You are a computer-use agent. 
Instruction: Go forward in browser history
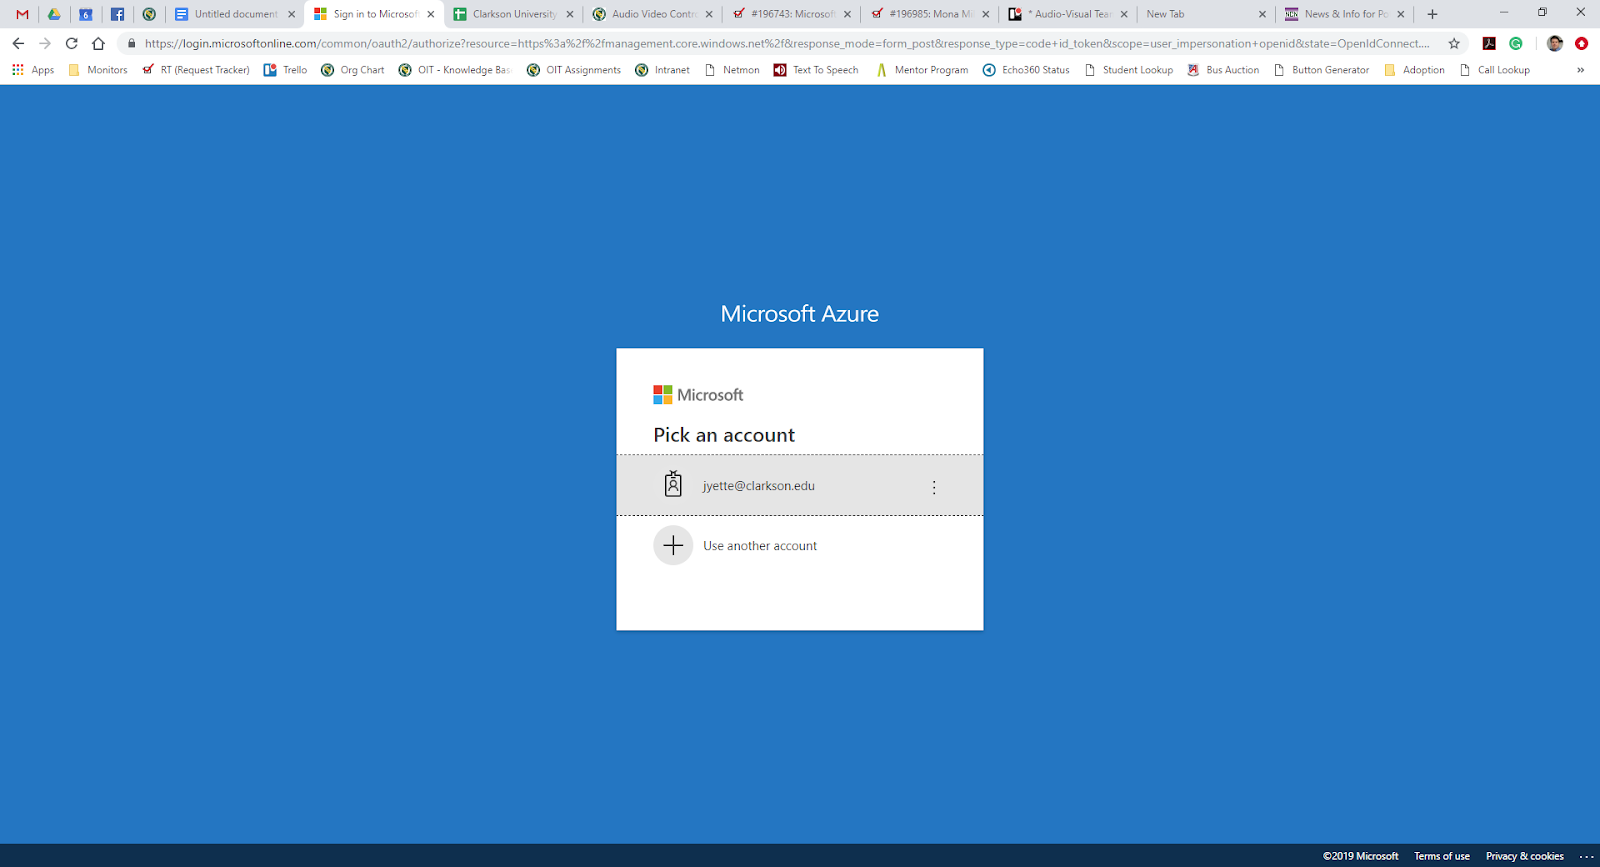tap(45, 43)
